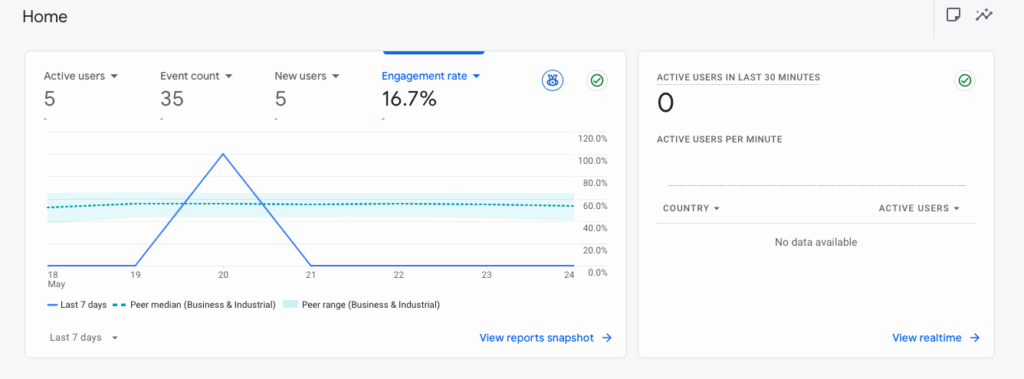Toggle Peer range legend swatch
Image resolution: width=1024 pixels, height=379 pixels.
coord(291,305)
